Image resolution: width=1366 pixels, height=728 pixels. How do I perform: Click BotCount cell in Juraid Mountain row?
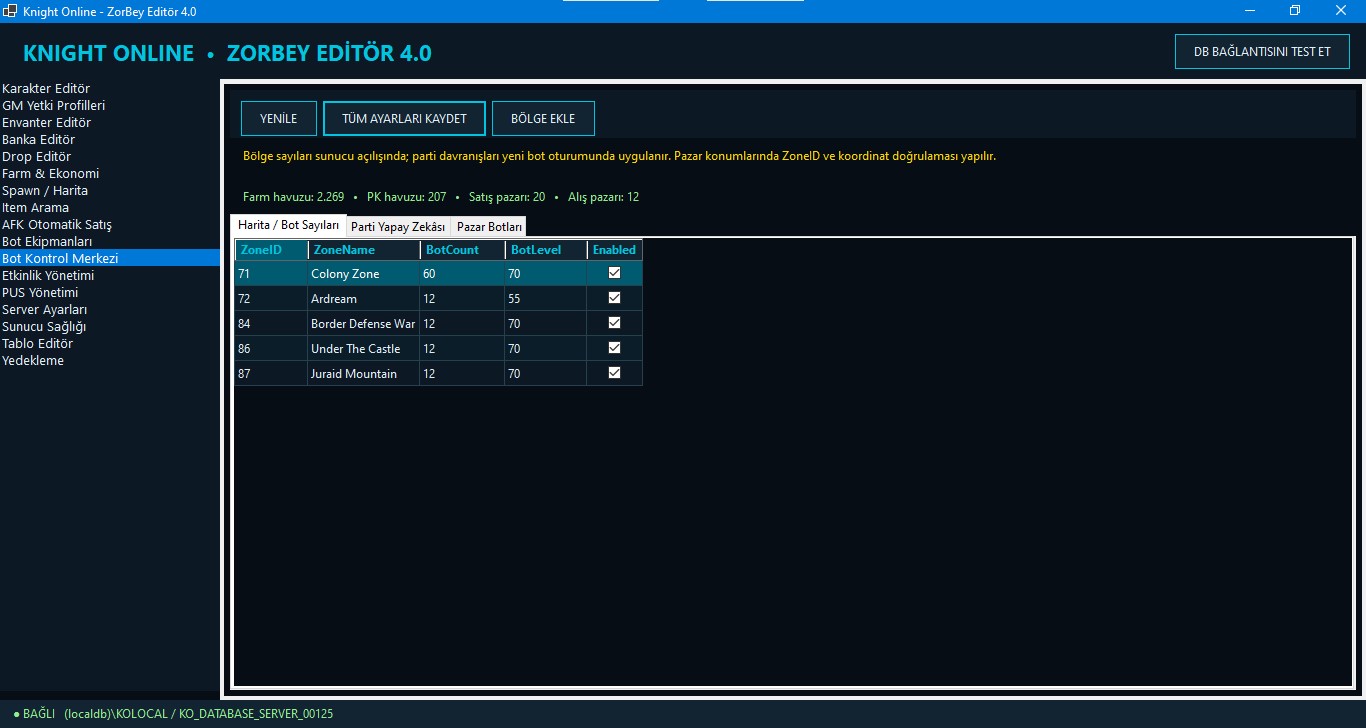coord(462,373)
